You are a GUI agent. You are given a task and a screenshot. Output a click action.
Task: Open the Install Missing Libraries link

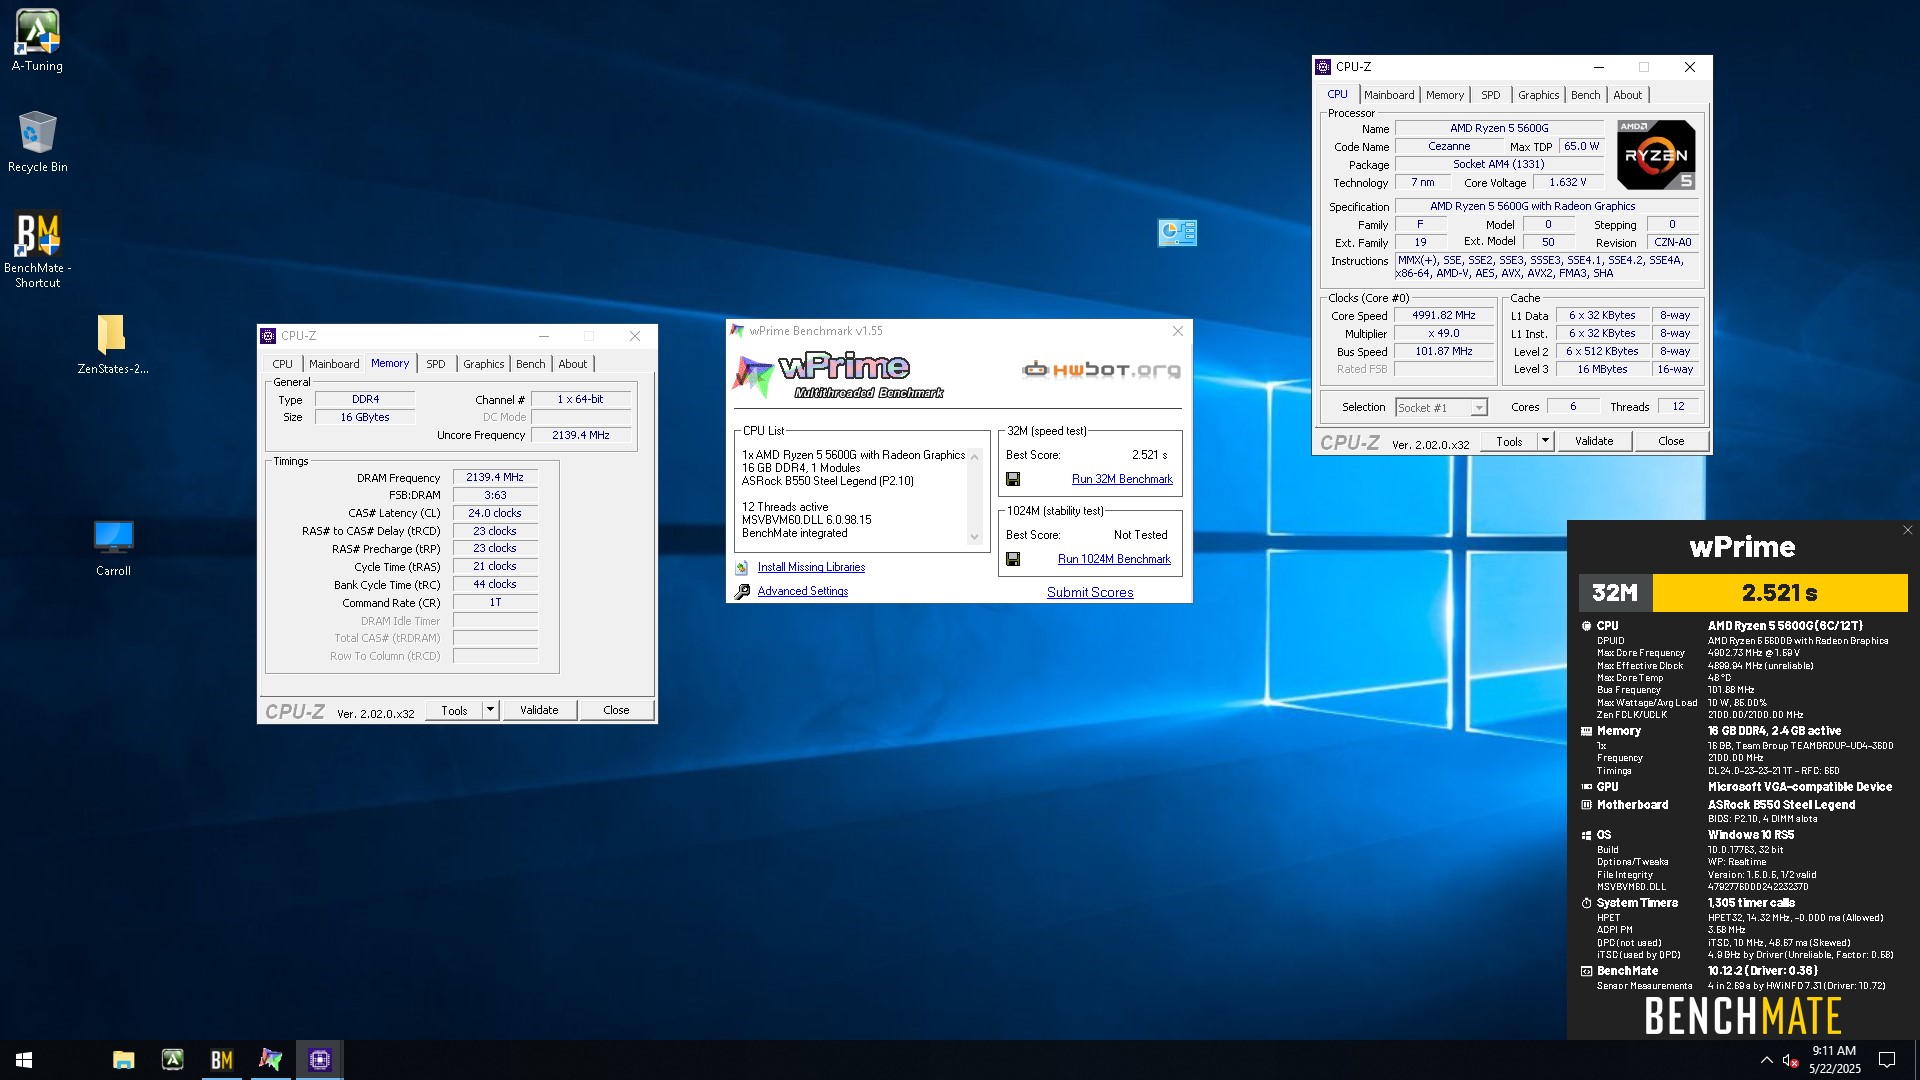point(811,567)
